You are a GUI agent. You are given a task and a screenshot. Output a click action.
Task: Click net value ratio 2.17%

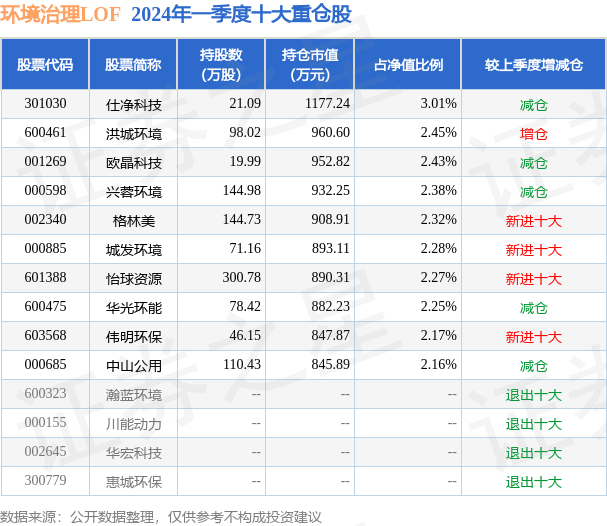[x=439, y=336]
